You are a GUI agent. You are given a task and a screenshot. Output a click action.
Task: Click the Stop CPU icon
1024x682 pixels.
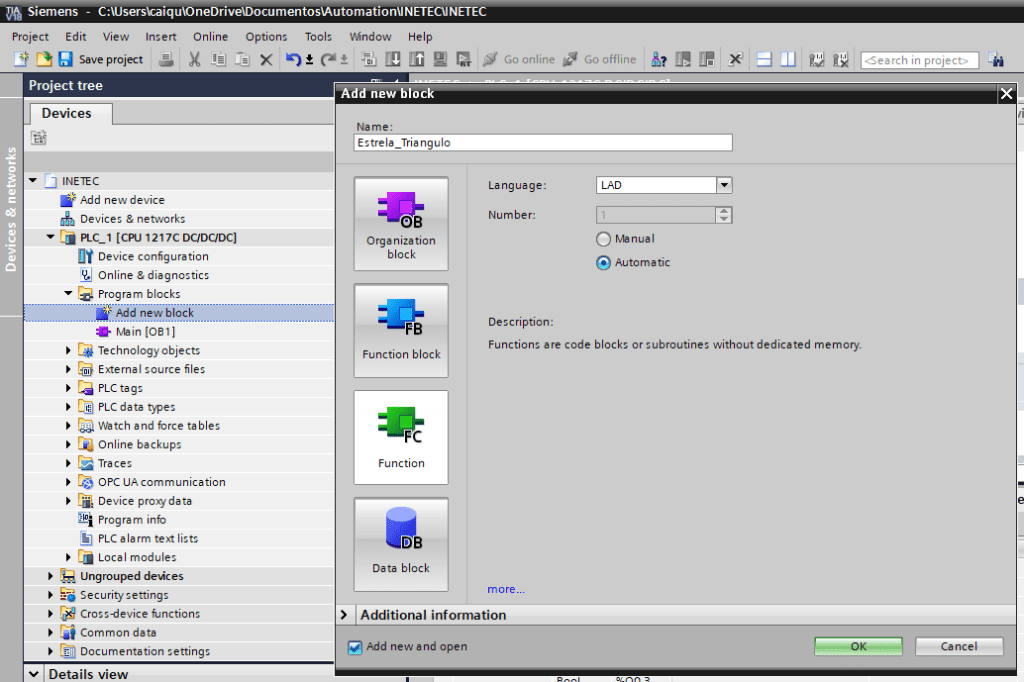pyautogui.click(x=707, y=59)
